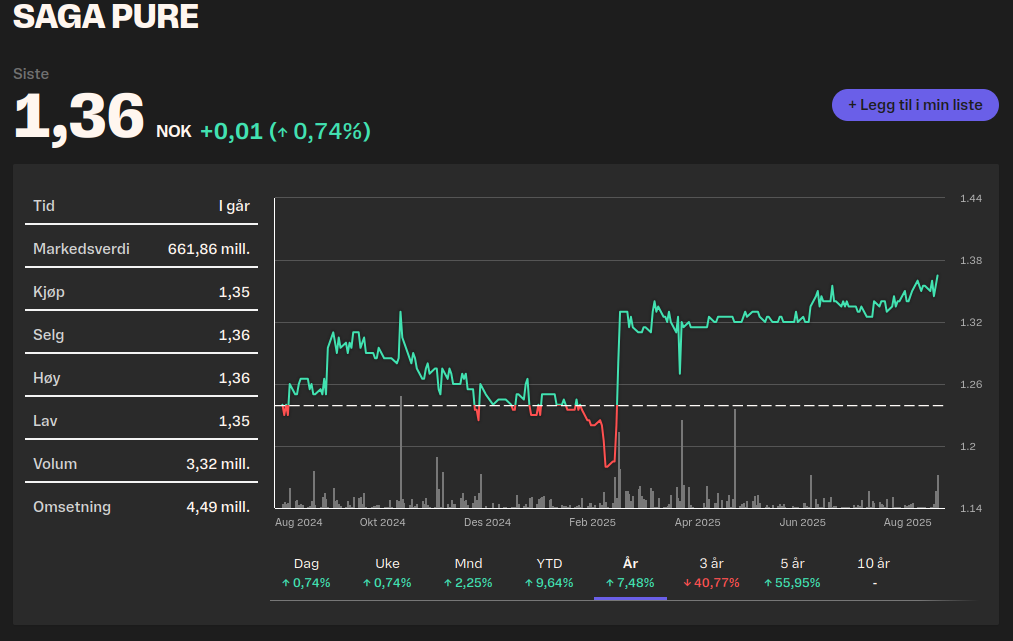Click the large 1,36 last price

click(x=79, y=116)
